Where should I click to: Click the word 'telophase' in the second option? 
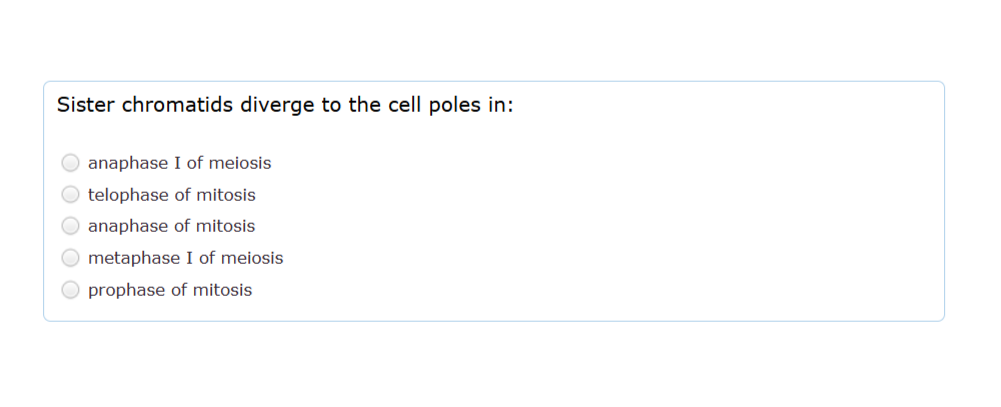[128, 196]
